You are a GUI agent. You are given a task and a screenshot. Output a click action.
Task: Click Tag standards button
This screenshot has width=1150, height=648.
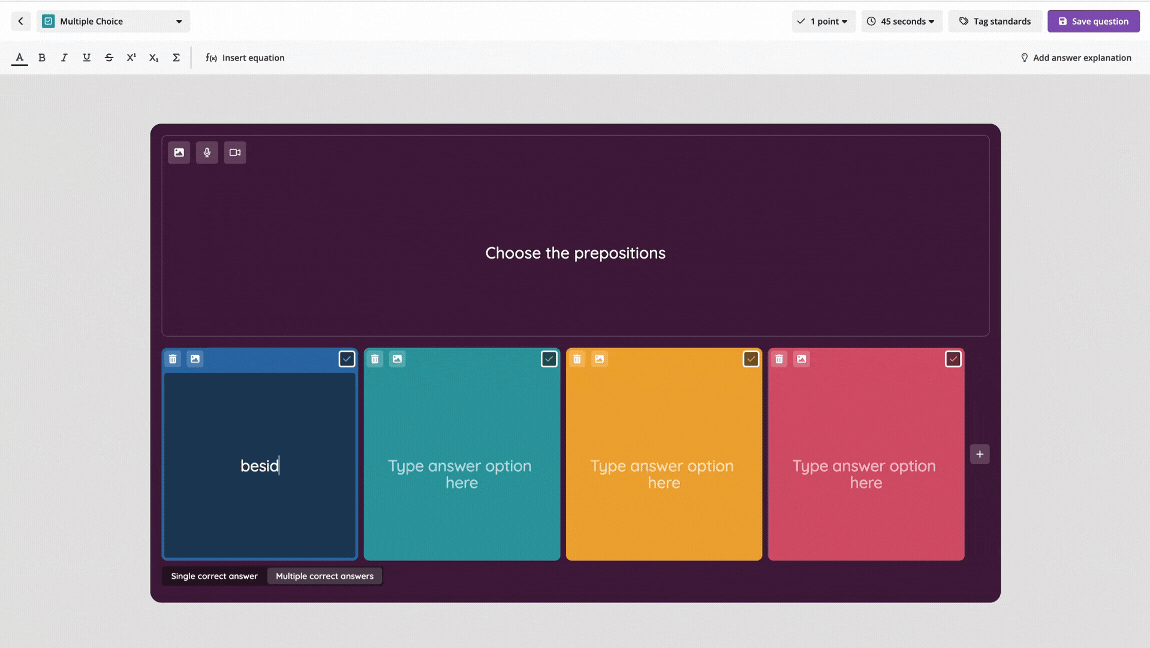pyautogui.click(x=995, y=21)
